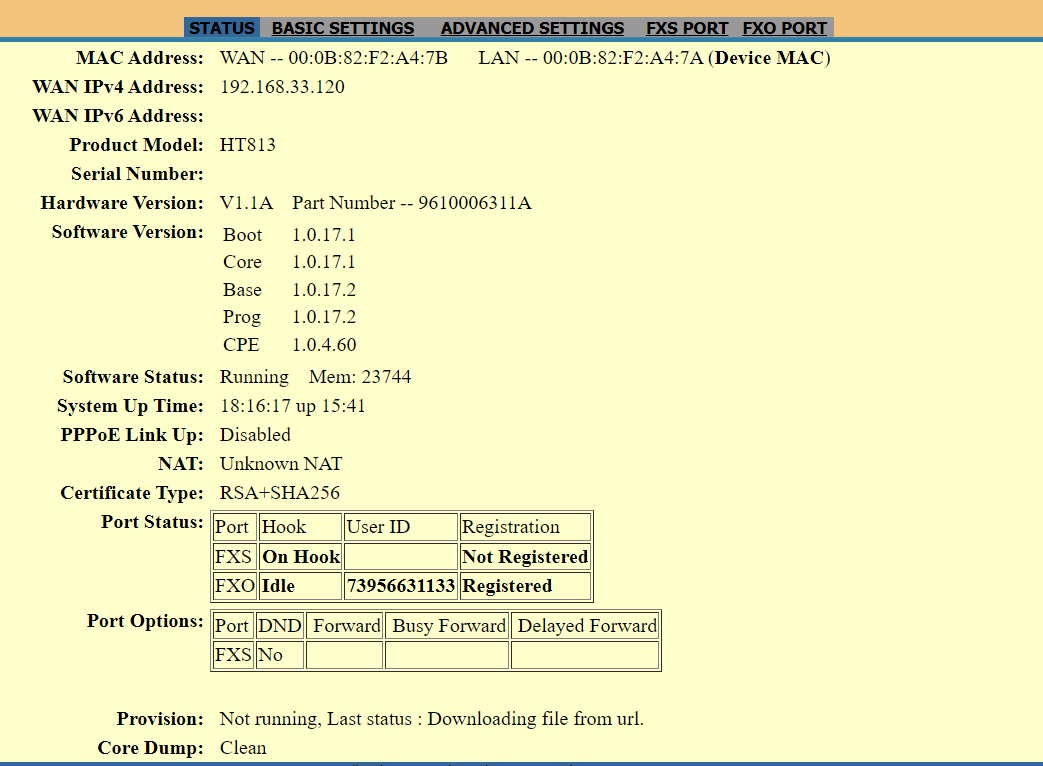Click the FXS Not Registered status cell

click(525, 557)
